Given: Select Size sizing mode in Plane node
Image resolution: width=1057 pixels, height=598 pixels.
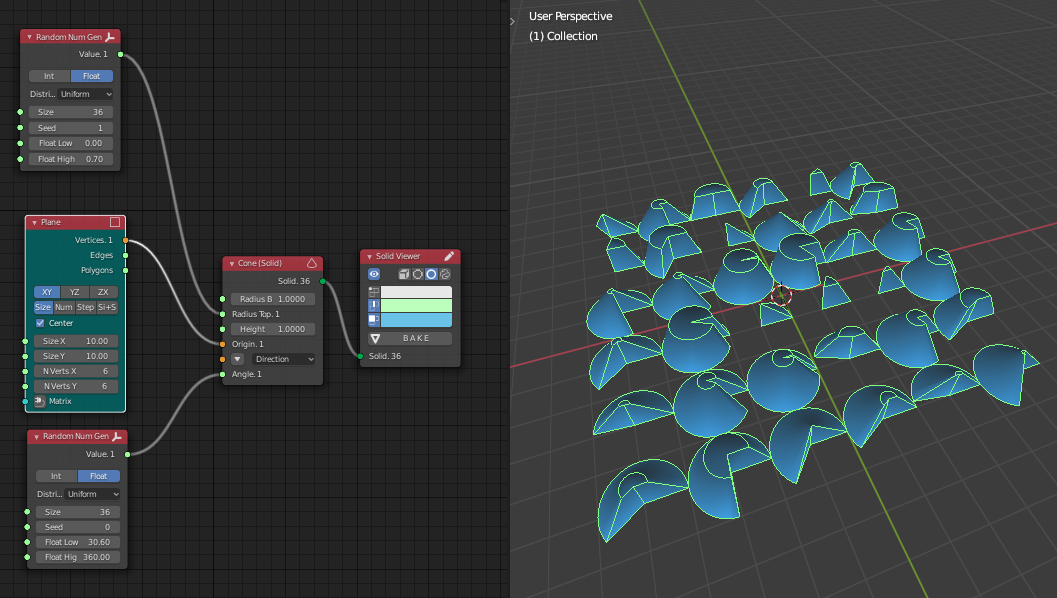Looking at the screenshot, I should coord(43,307).
